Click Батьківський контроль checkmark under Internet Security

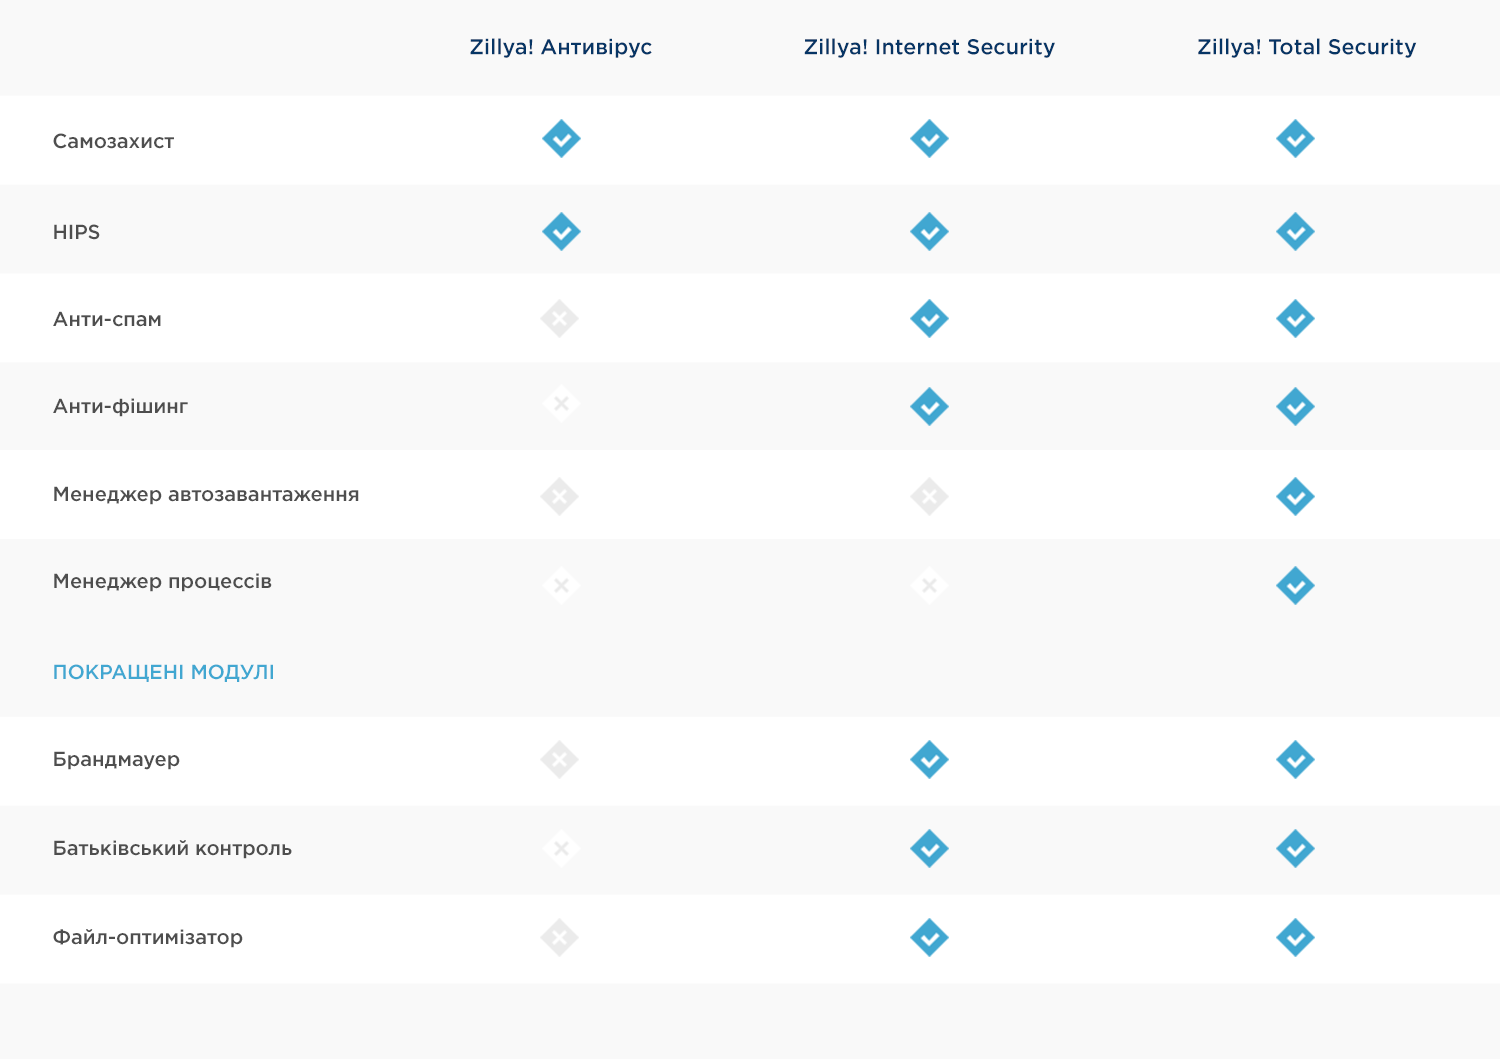coord(929,848)
